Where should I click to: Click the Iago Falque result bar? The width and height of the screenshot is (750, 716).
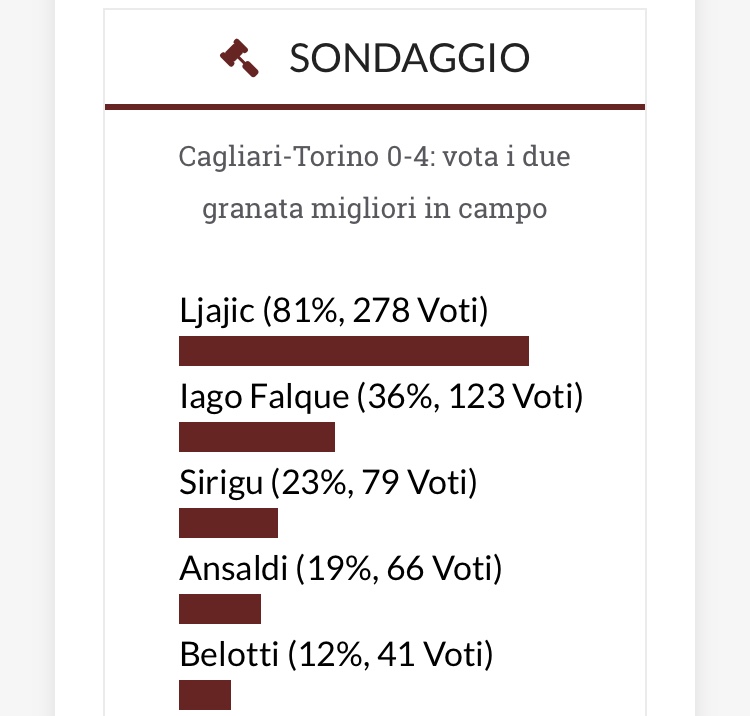tap(256, 438)
